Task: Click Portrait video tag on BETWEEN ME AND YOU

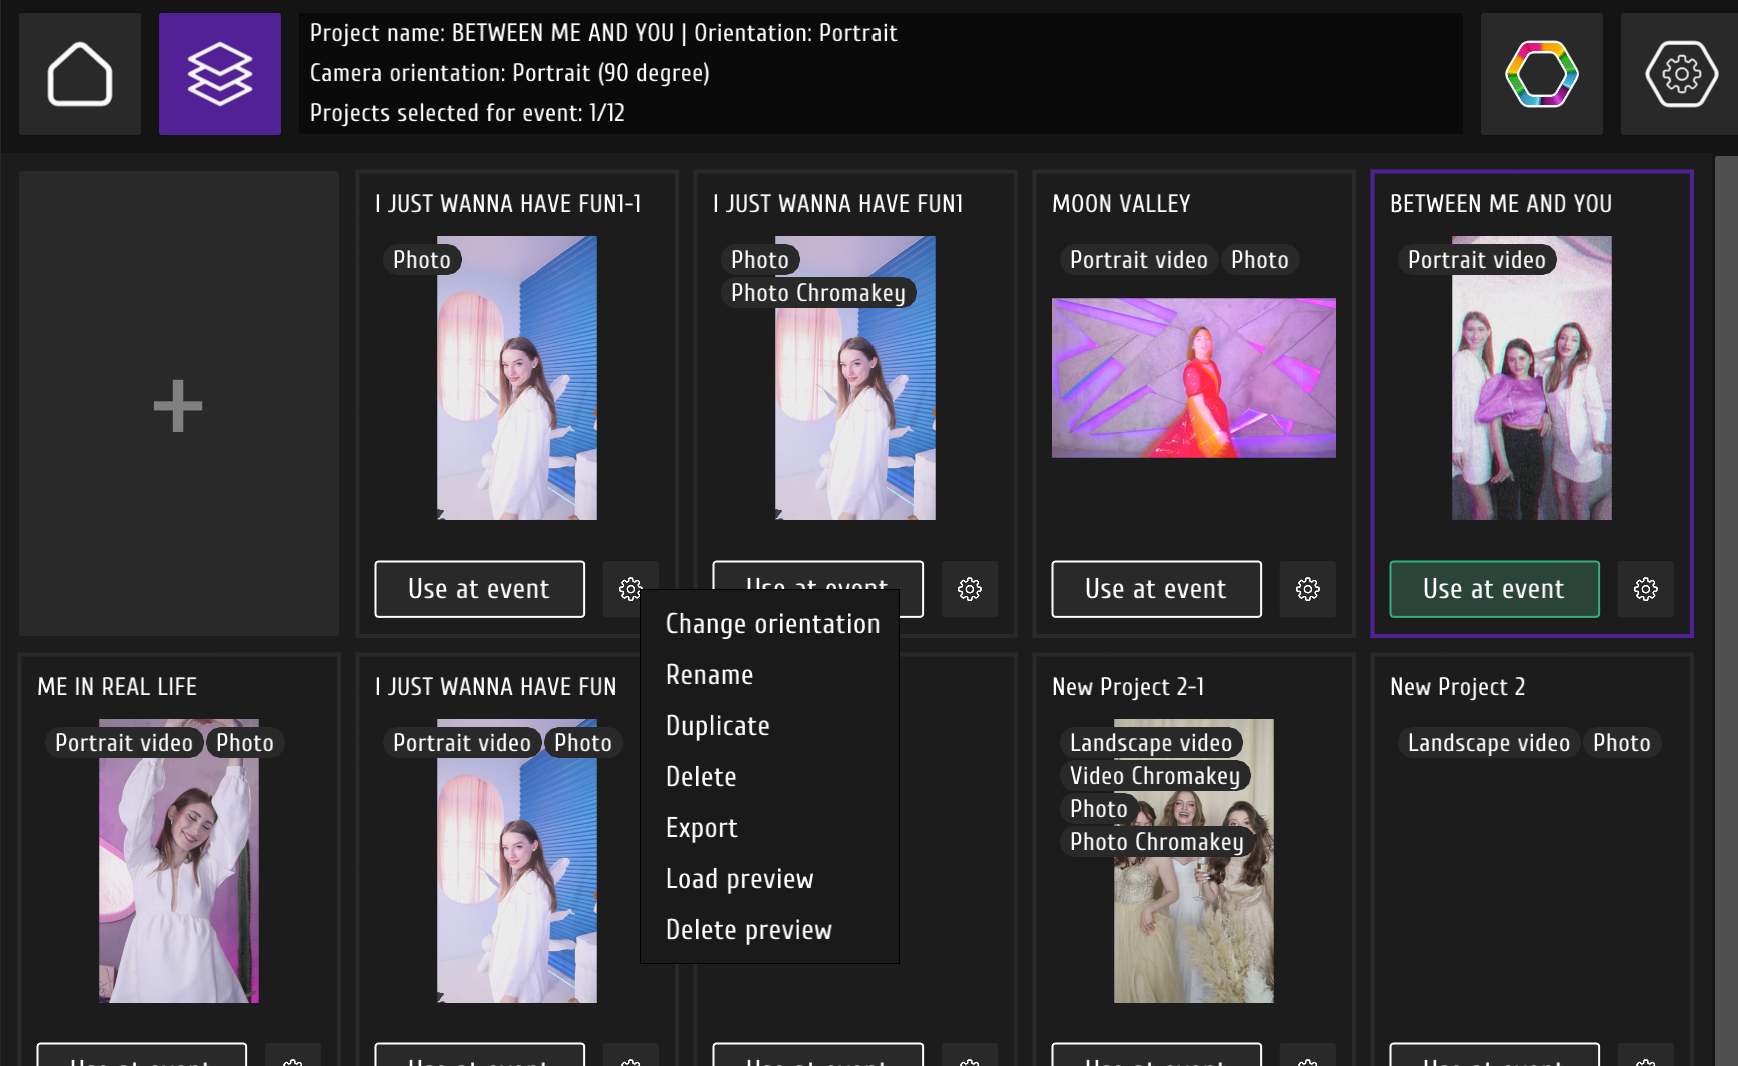Action: point(1477,260)
